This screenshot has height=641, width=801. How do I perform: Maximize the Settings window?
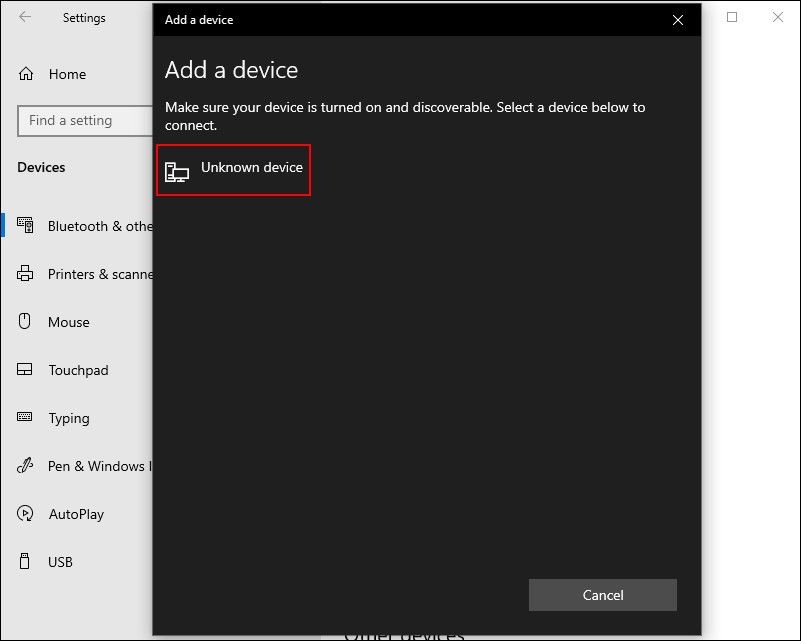732,17
